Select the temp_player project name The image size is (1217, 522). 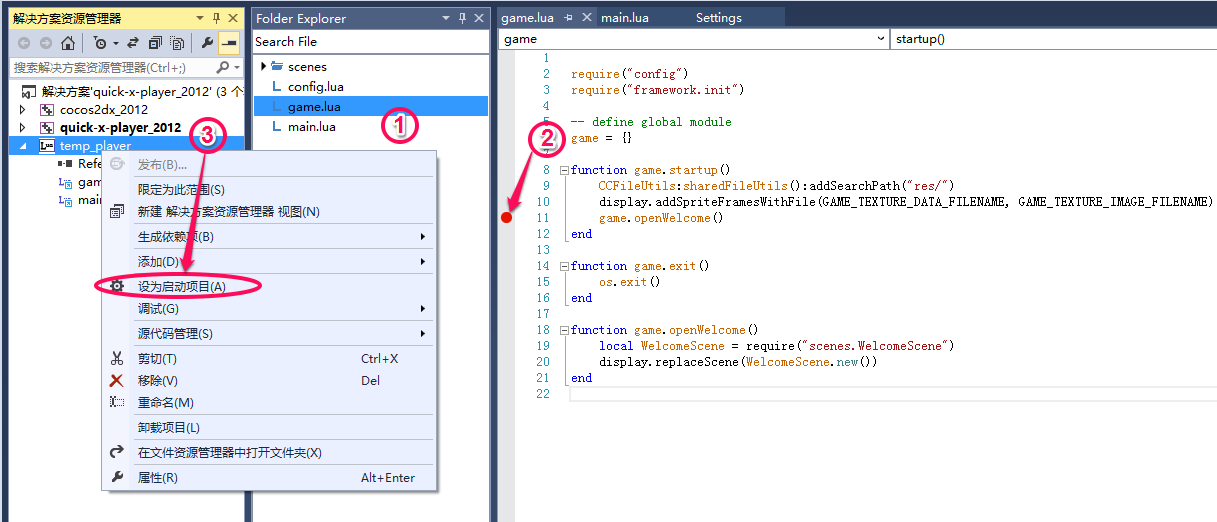[96, 146]
